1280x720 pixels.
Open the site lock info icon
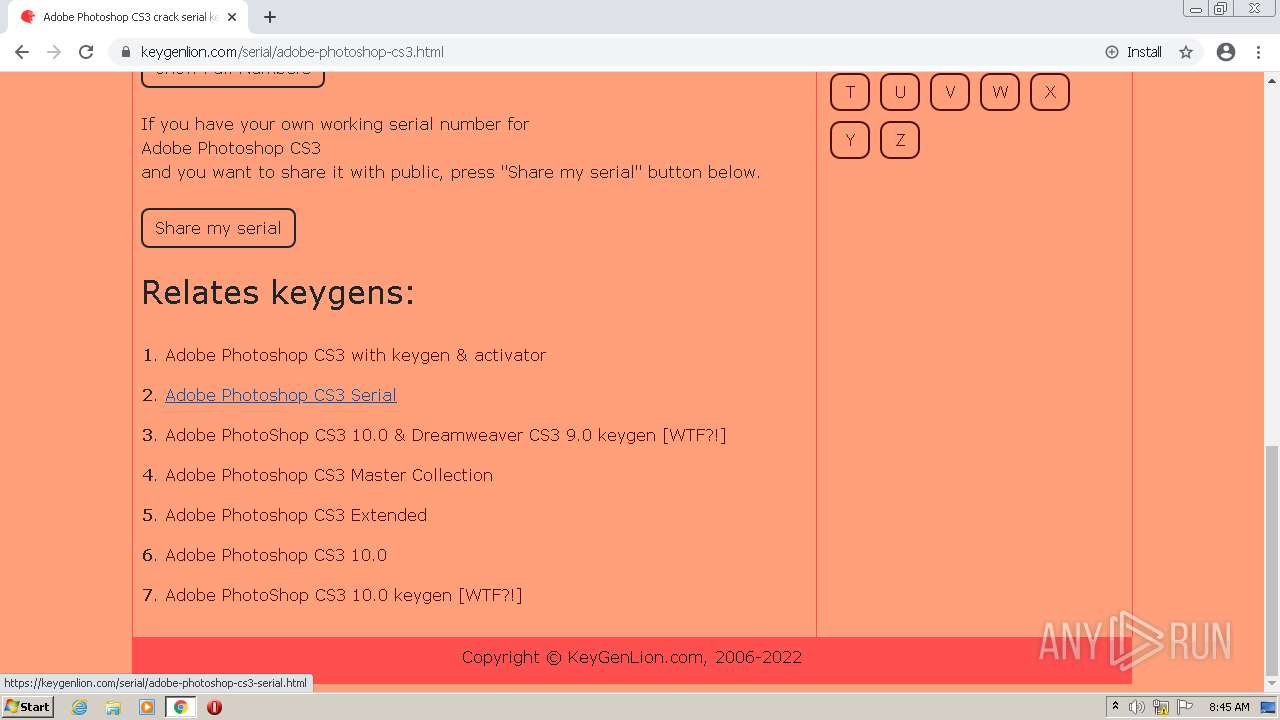pyautogui.click(x=126, y=52)
